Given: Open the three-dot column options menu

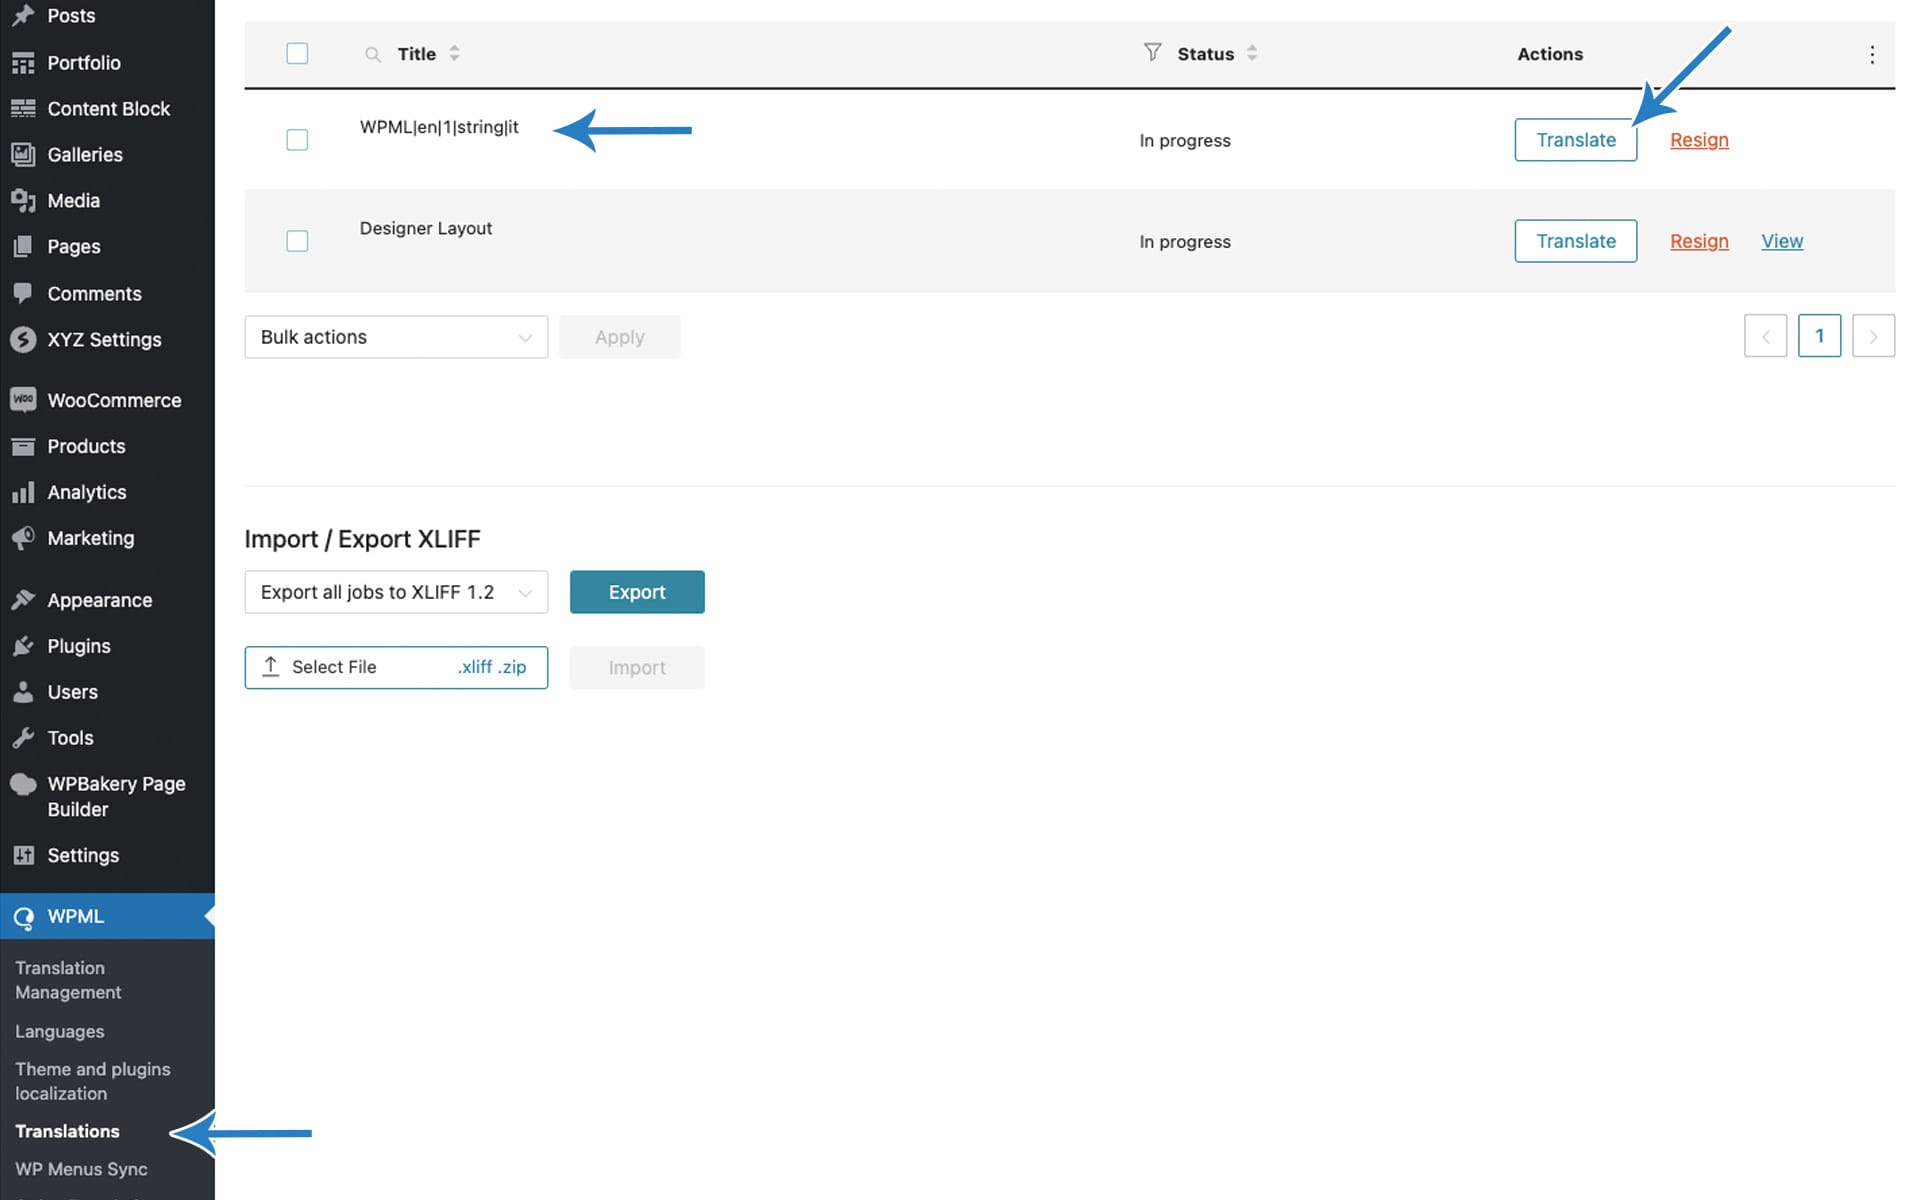Looking at the screenshot, I should (x=1872, y=54).
